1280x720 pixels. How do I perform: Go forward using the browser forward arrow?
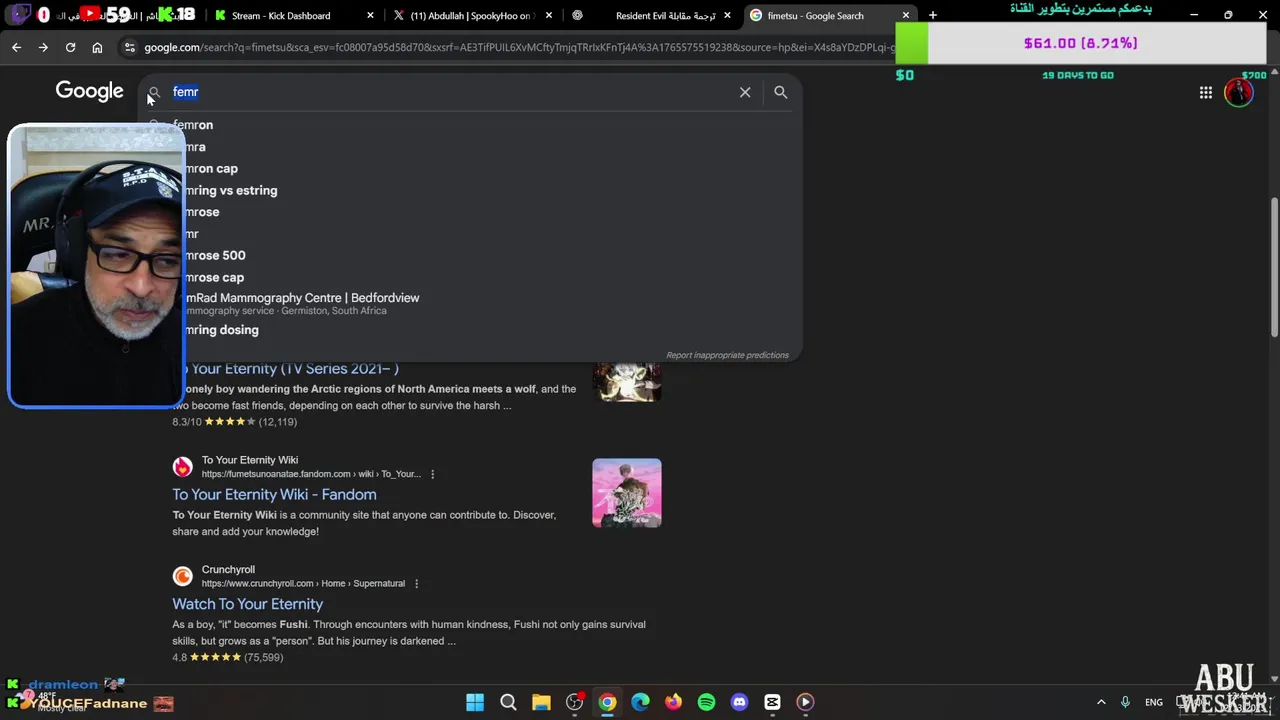(x=43, y=47)
